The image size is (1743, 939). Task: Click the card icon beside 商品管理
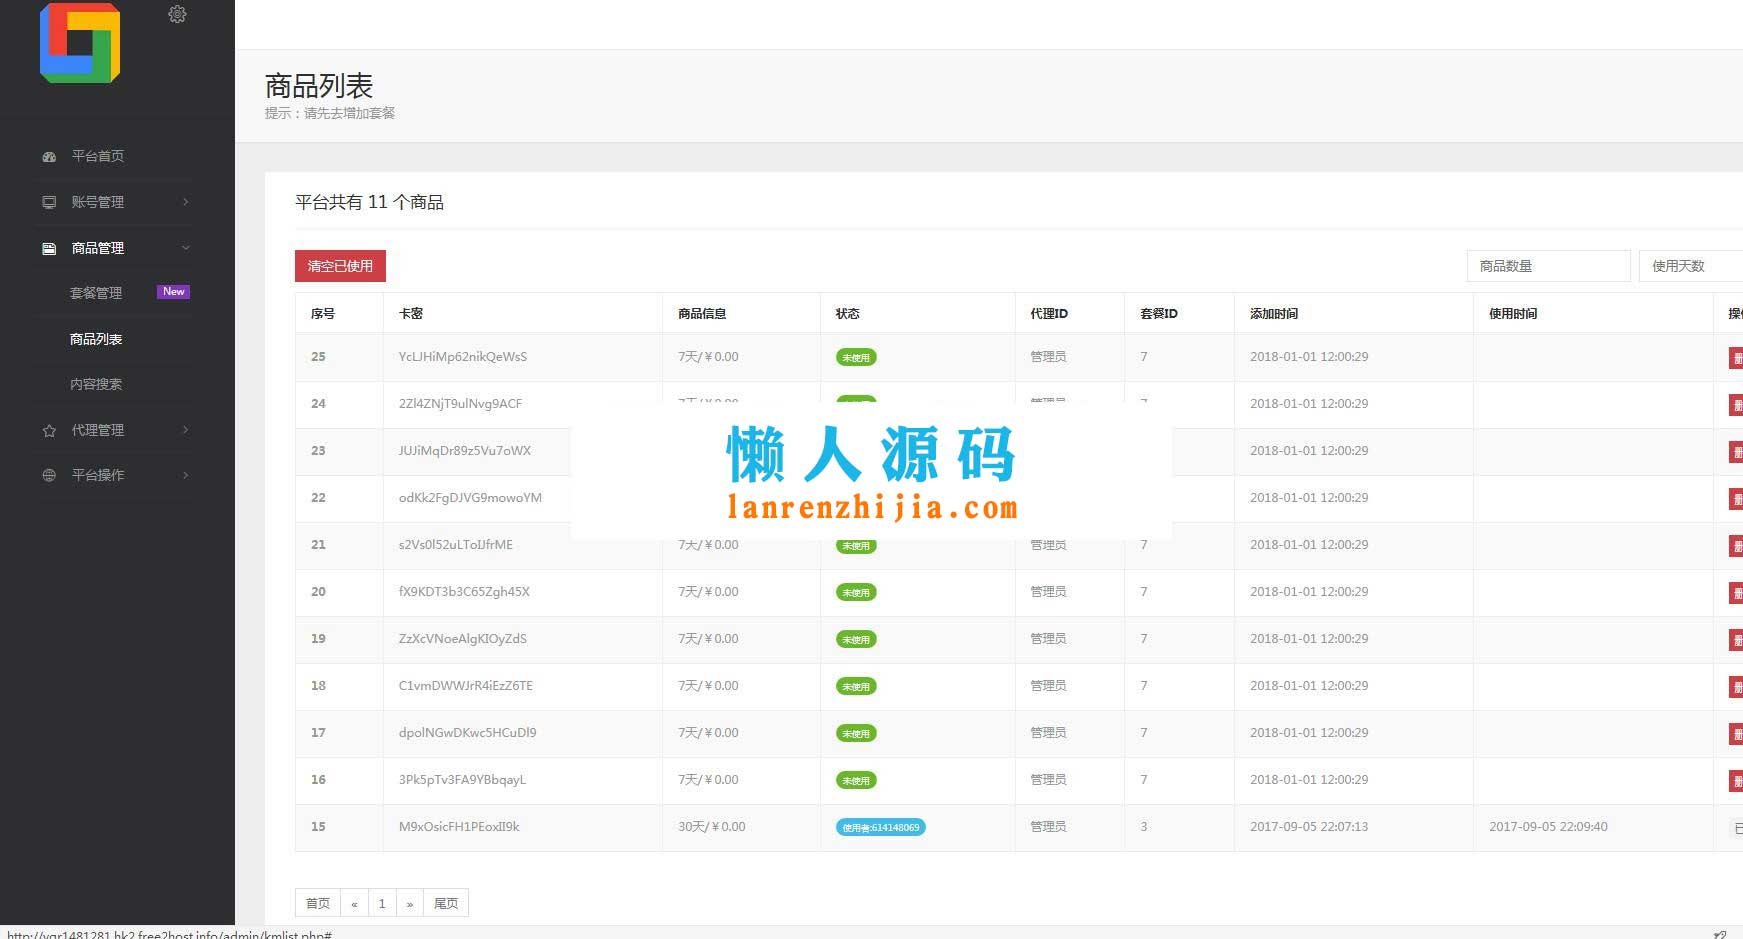pyautogui.click(x=49, y=248)
